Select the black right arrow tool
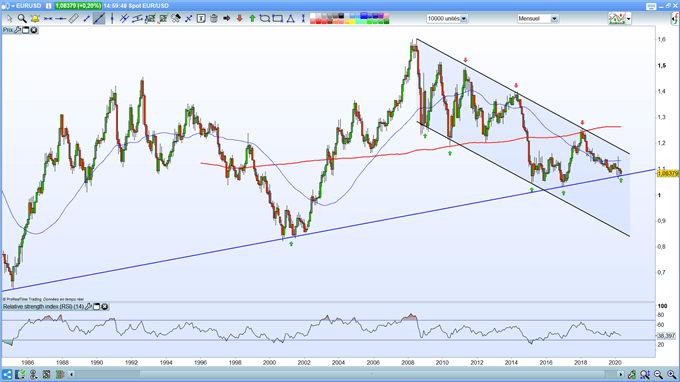This screenshot has width=680, height=382. [226, 19]
